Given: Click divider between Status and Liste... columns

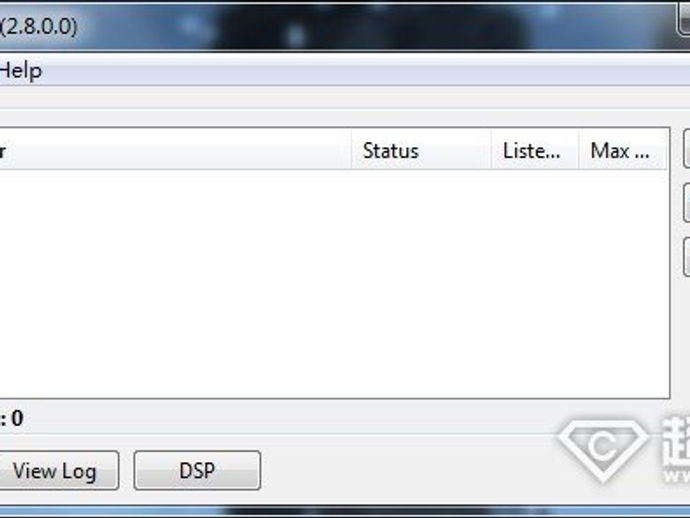Looking at the screenshot, I should click(491, 151).
